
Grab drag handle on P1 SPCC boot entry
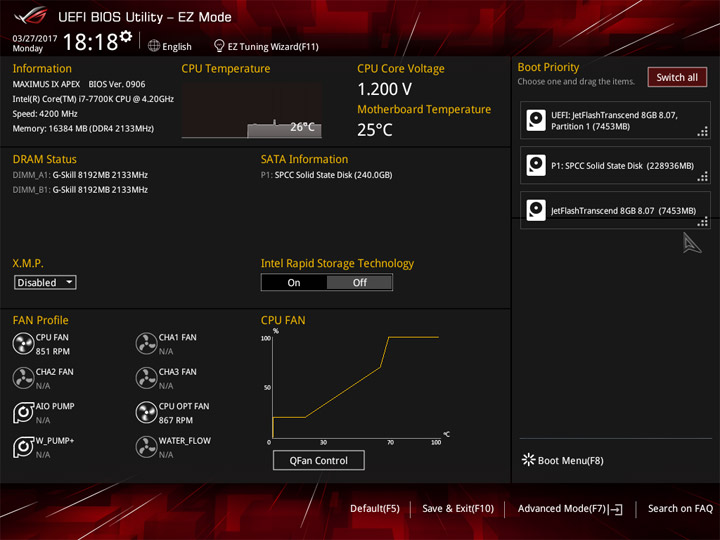point(703,177)
